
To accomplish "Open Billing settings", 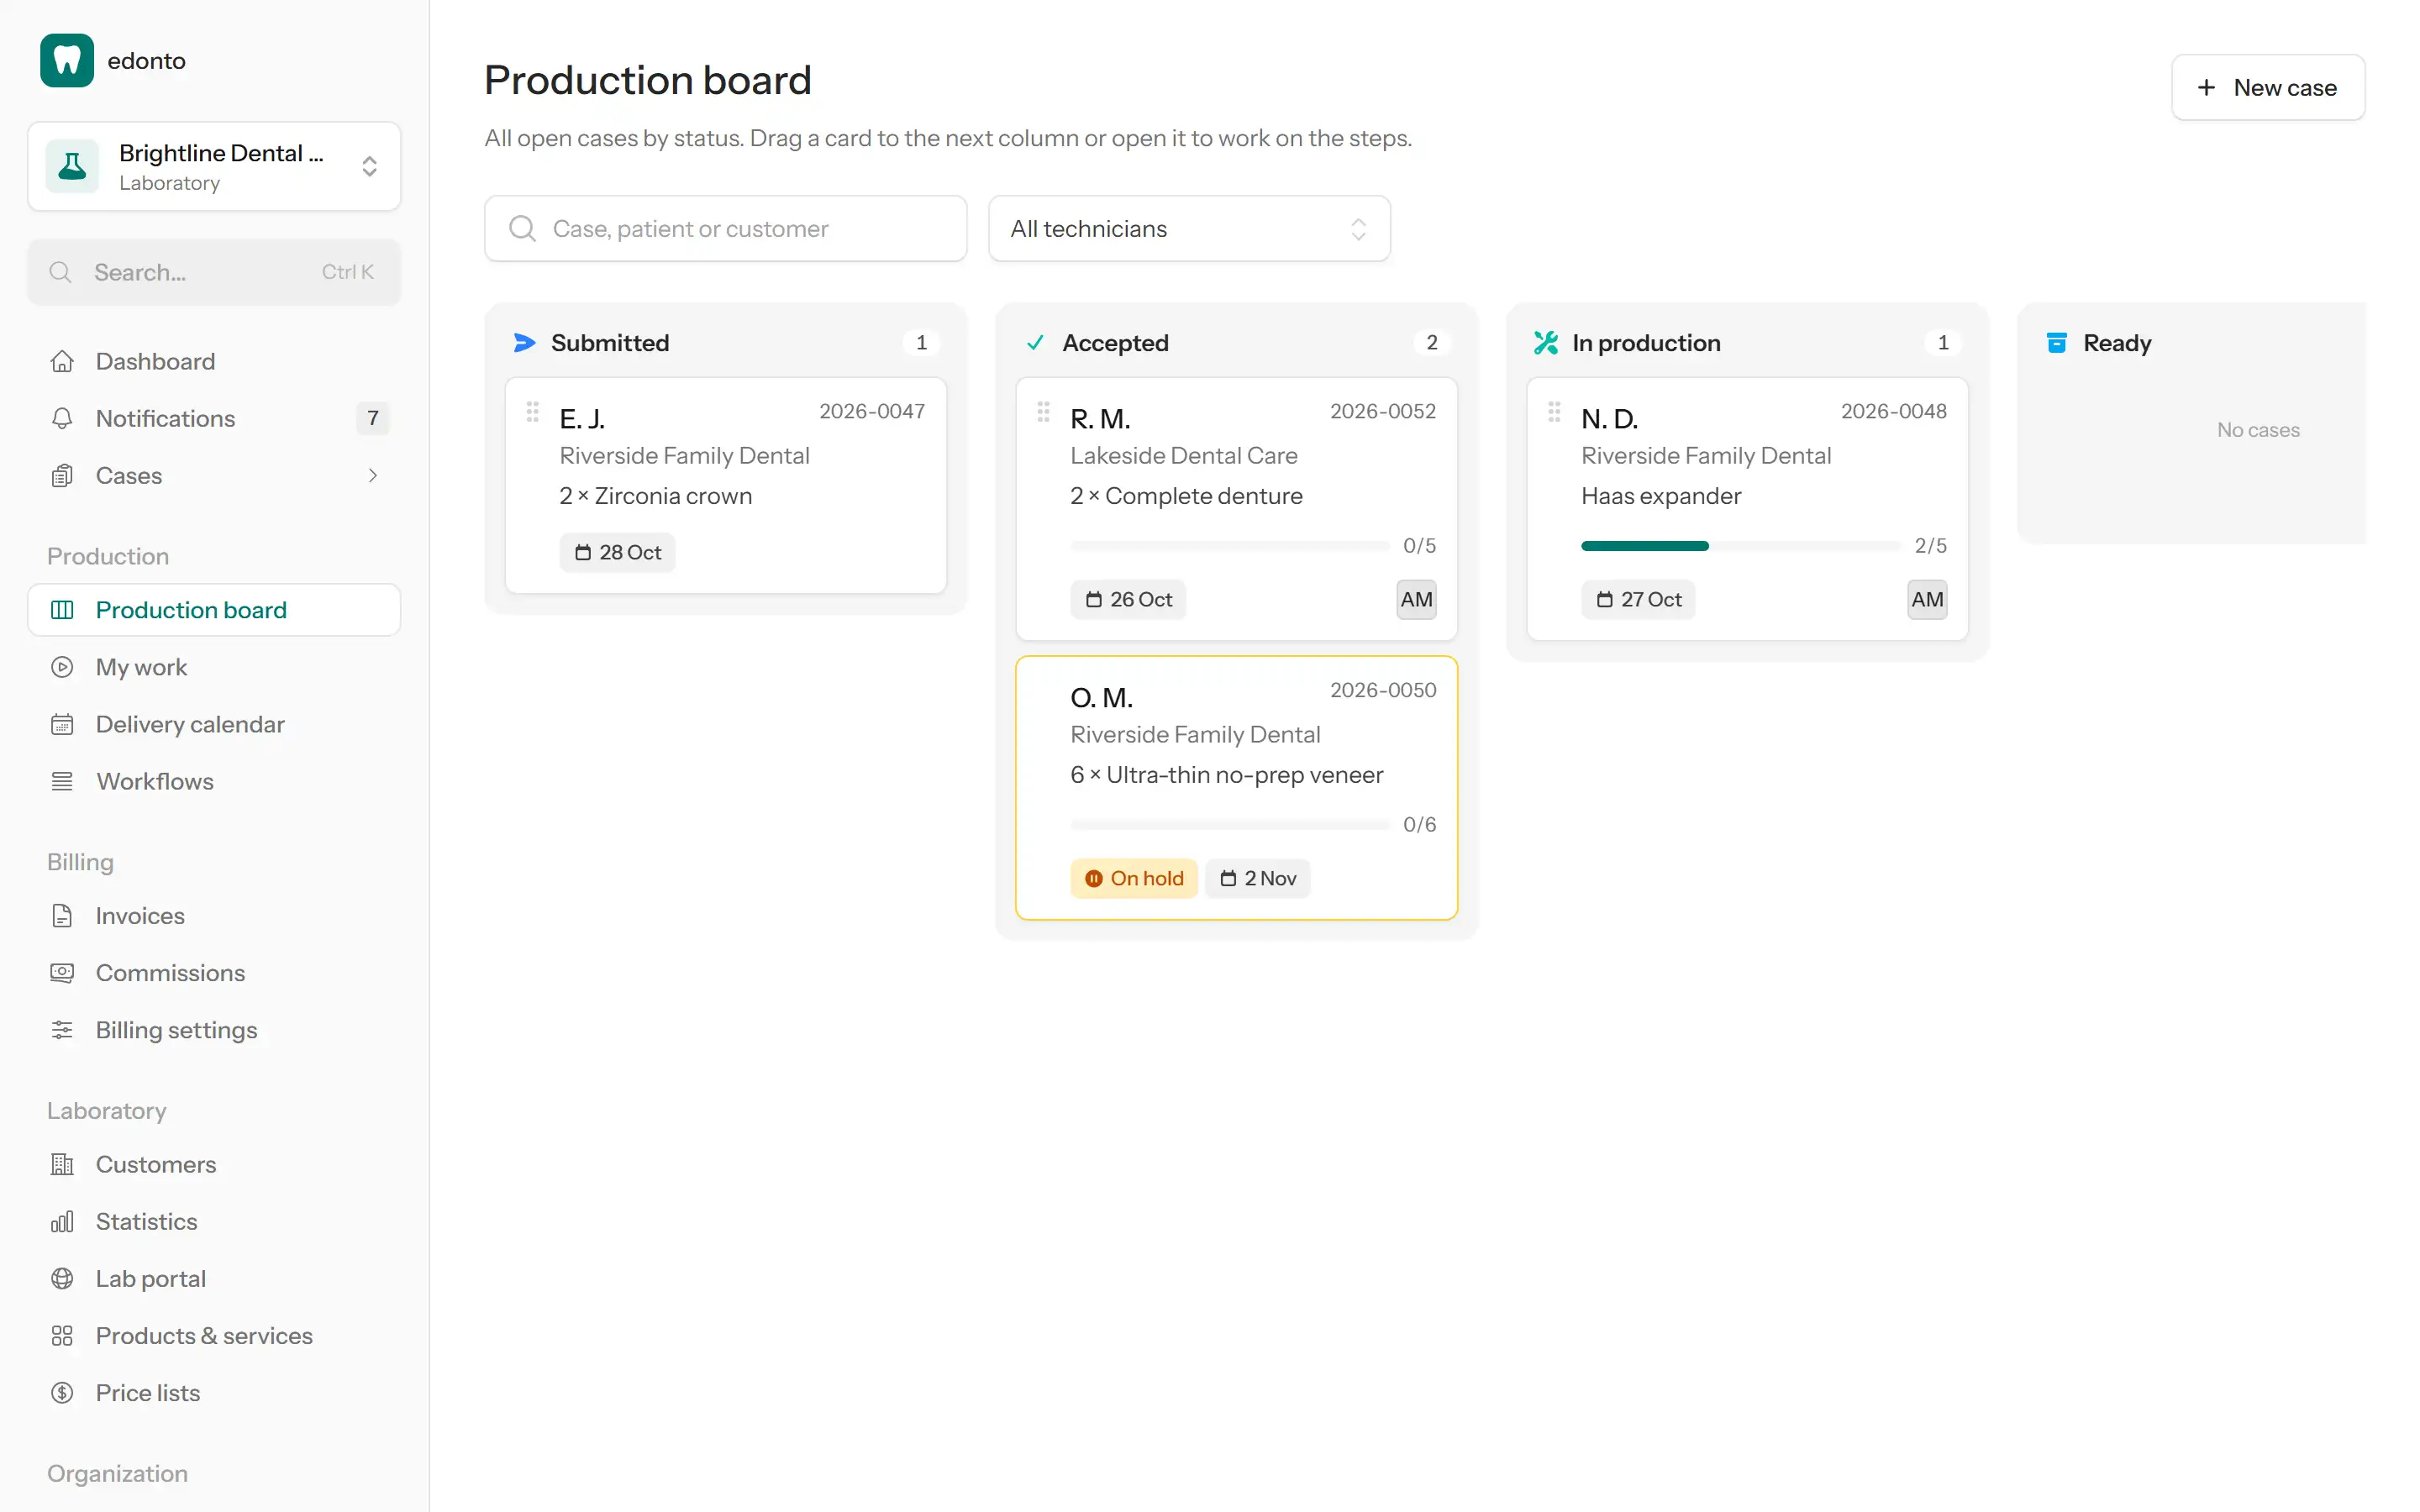I will (214, 1030).
